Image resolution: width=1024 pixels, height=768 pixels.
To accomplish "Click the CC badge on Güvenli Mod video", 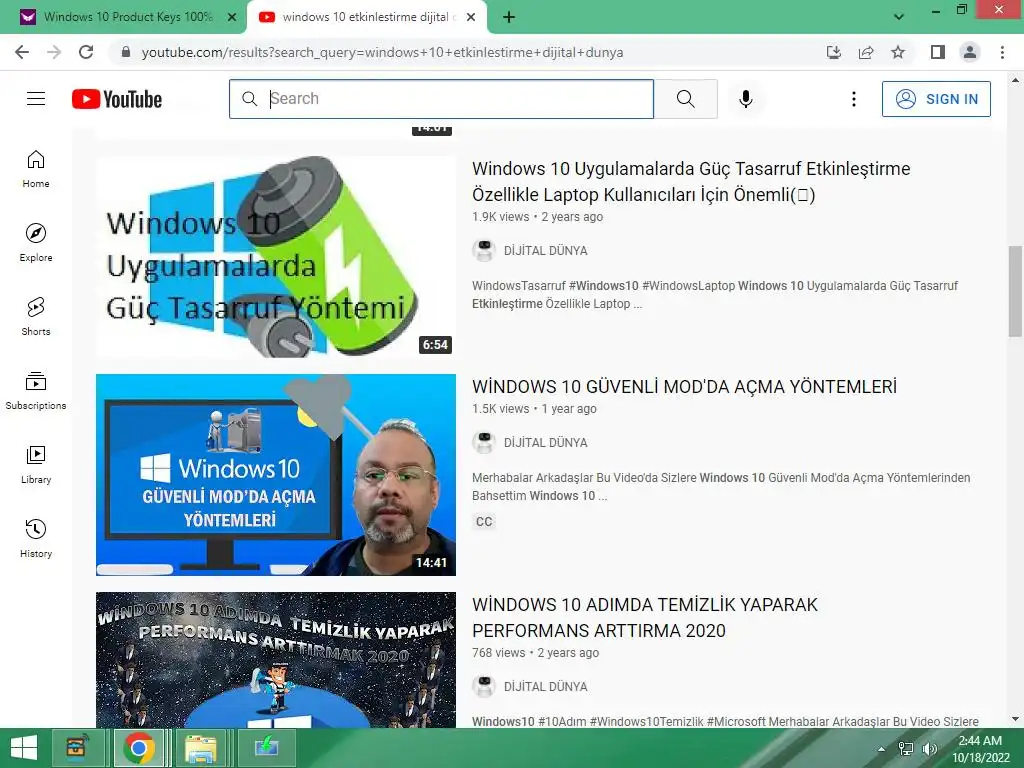I will click(484, 522).
